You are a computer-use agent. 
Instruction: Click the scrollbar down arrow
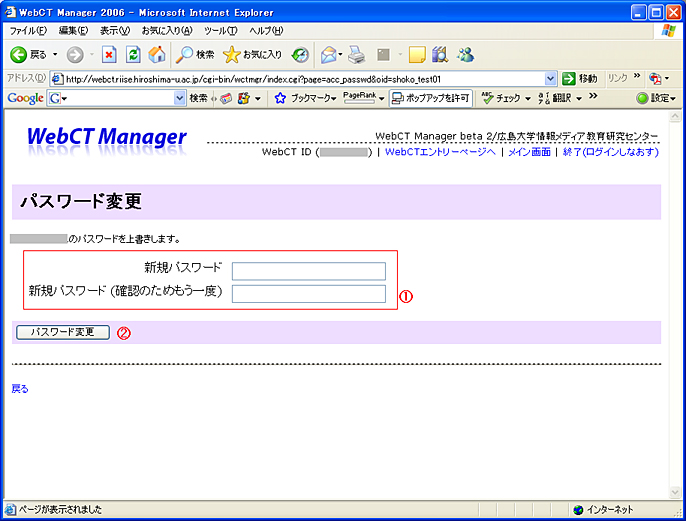pos(675,492)
